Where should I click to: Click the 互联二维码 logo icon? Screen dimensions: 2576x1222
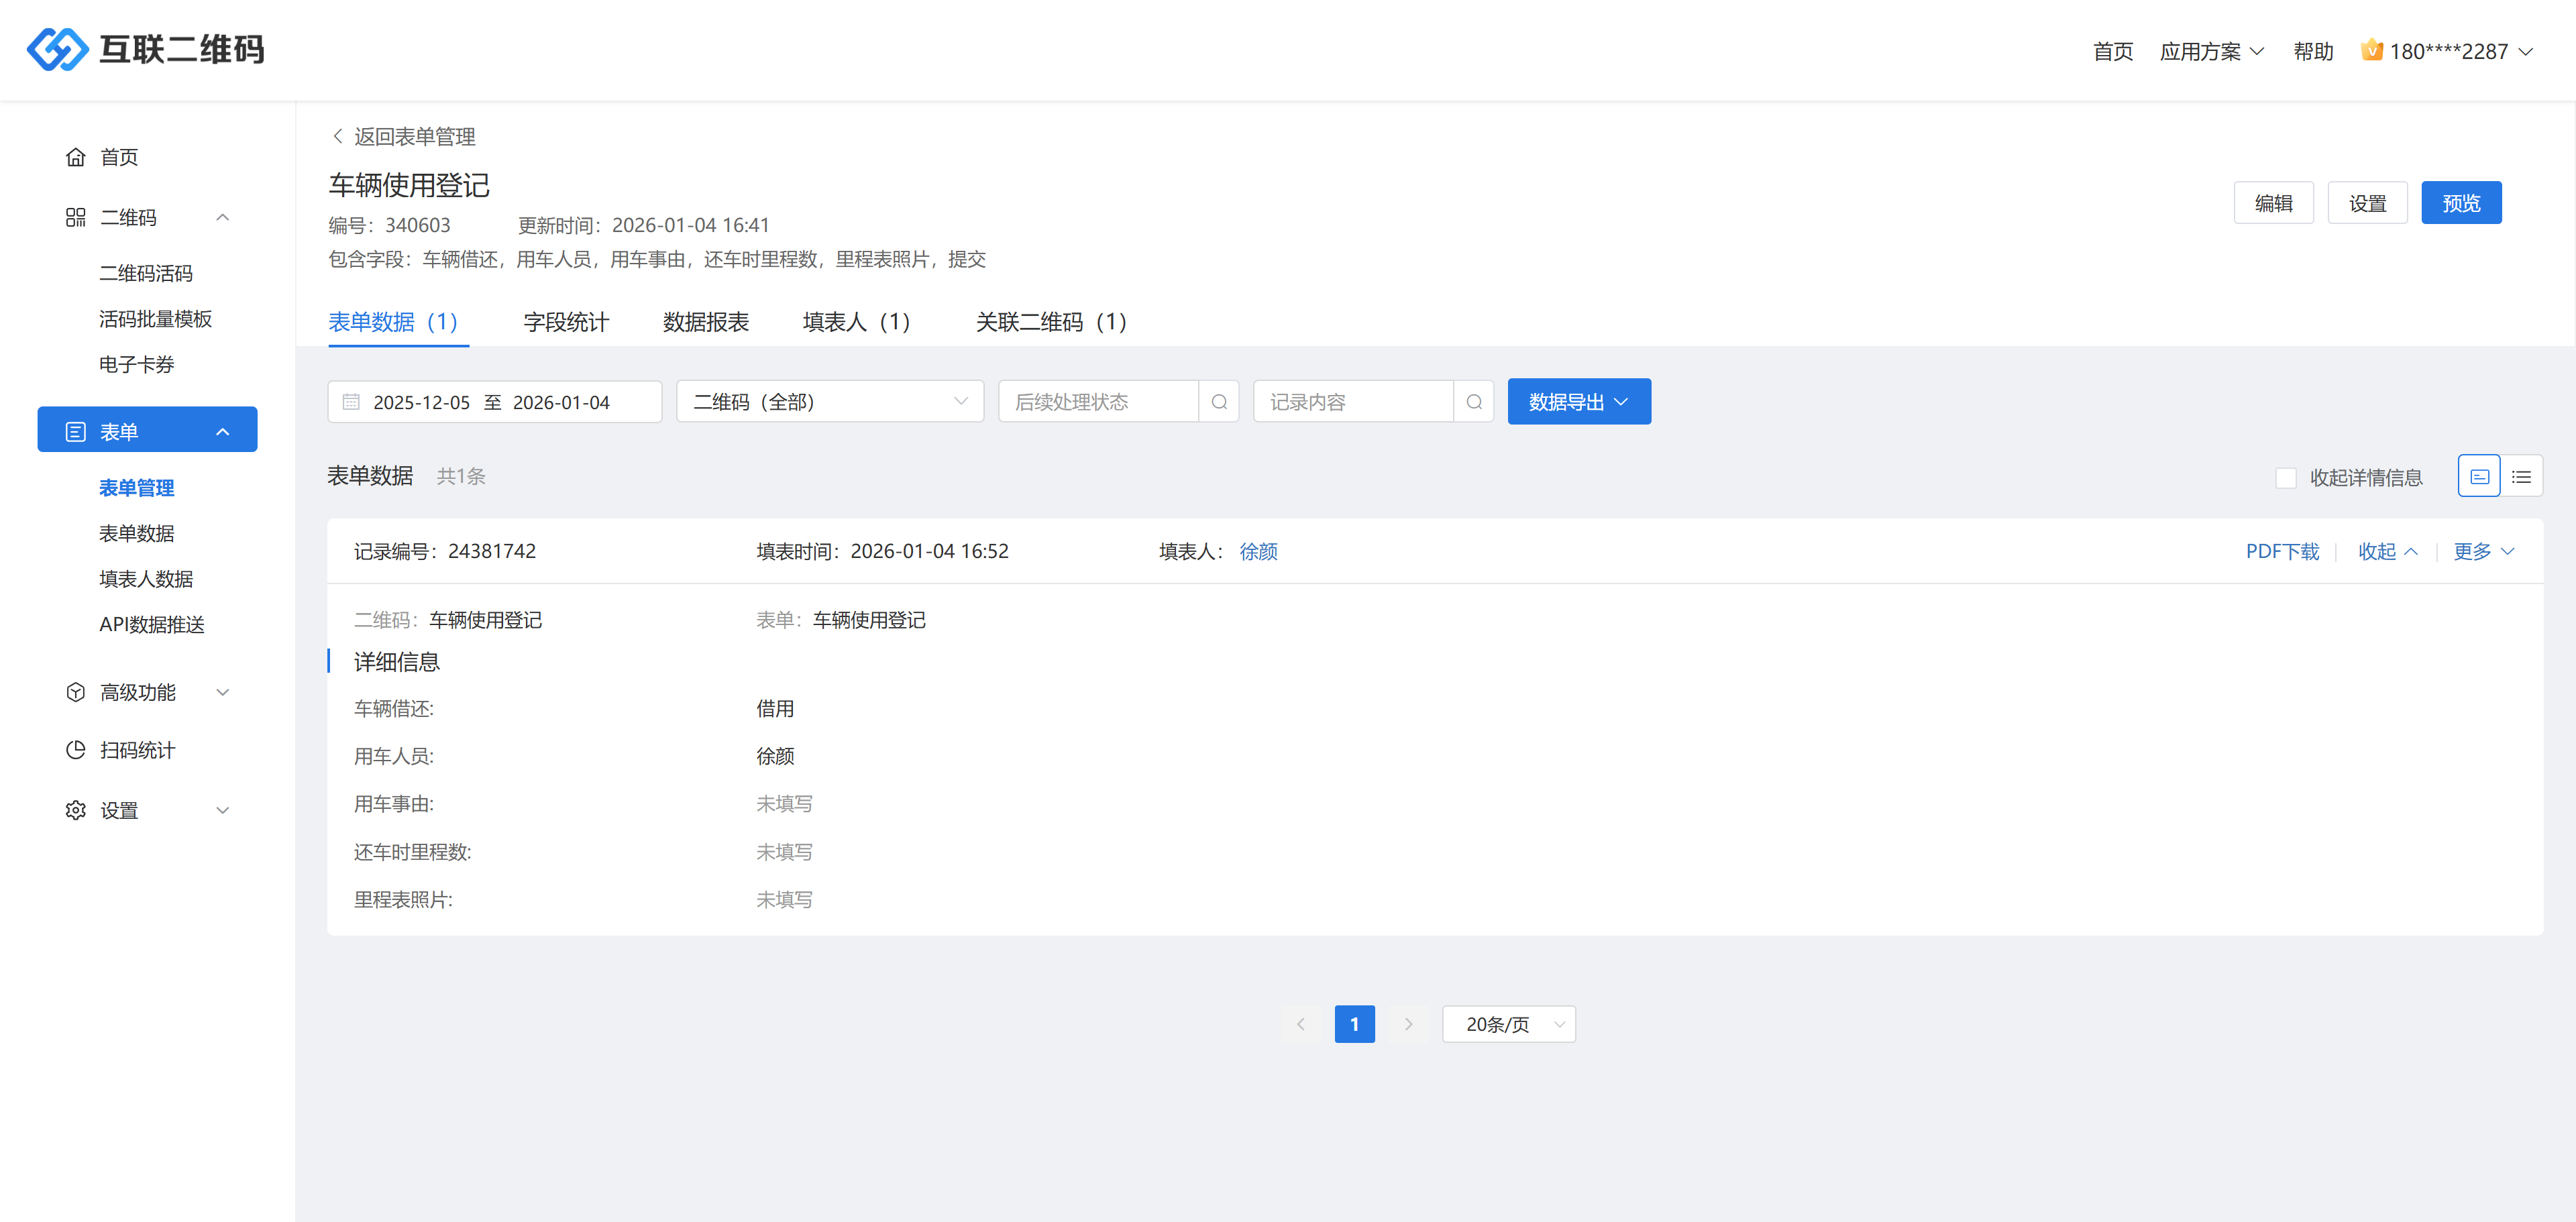(x=57, y=49)
